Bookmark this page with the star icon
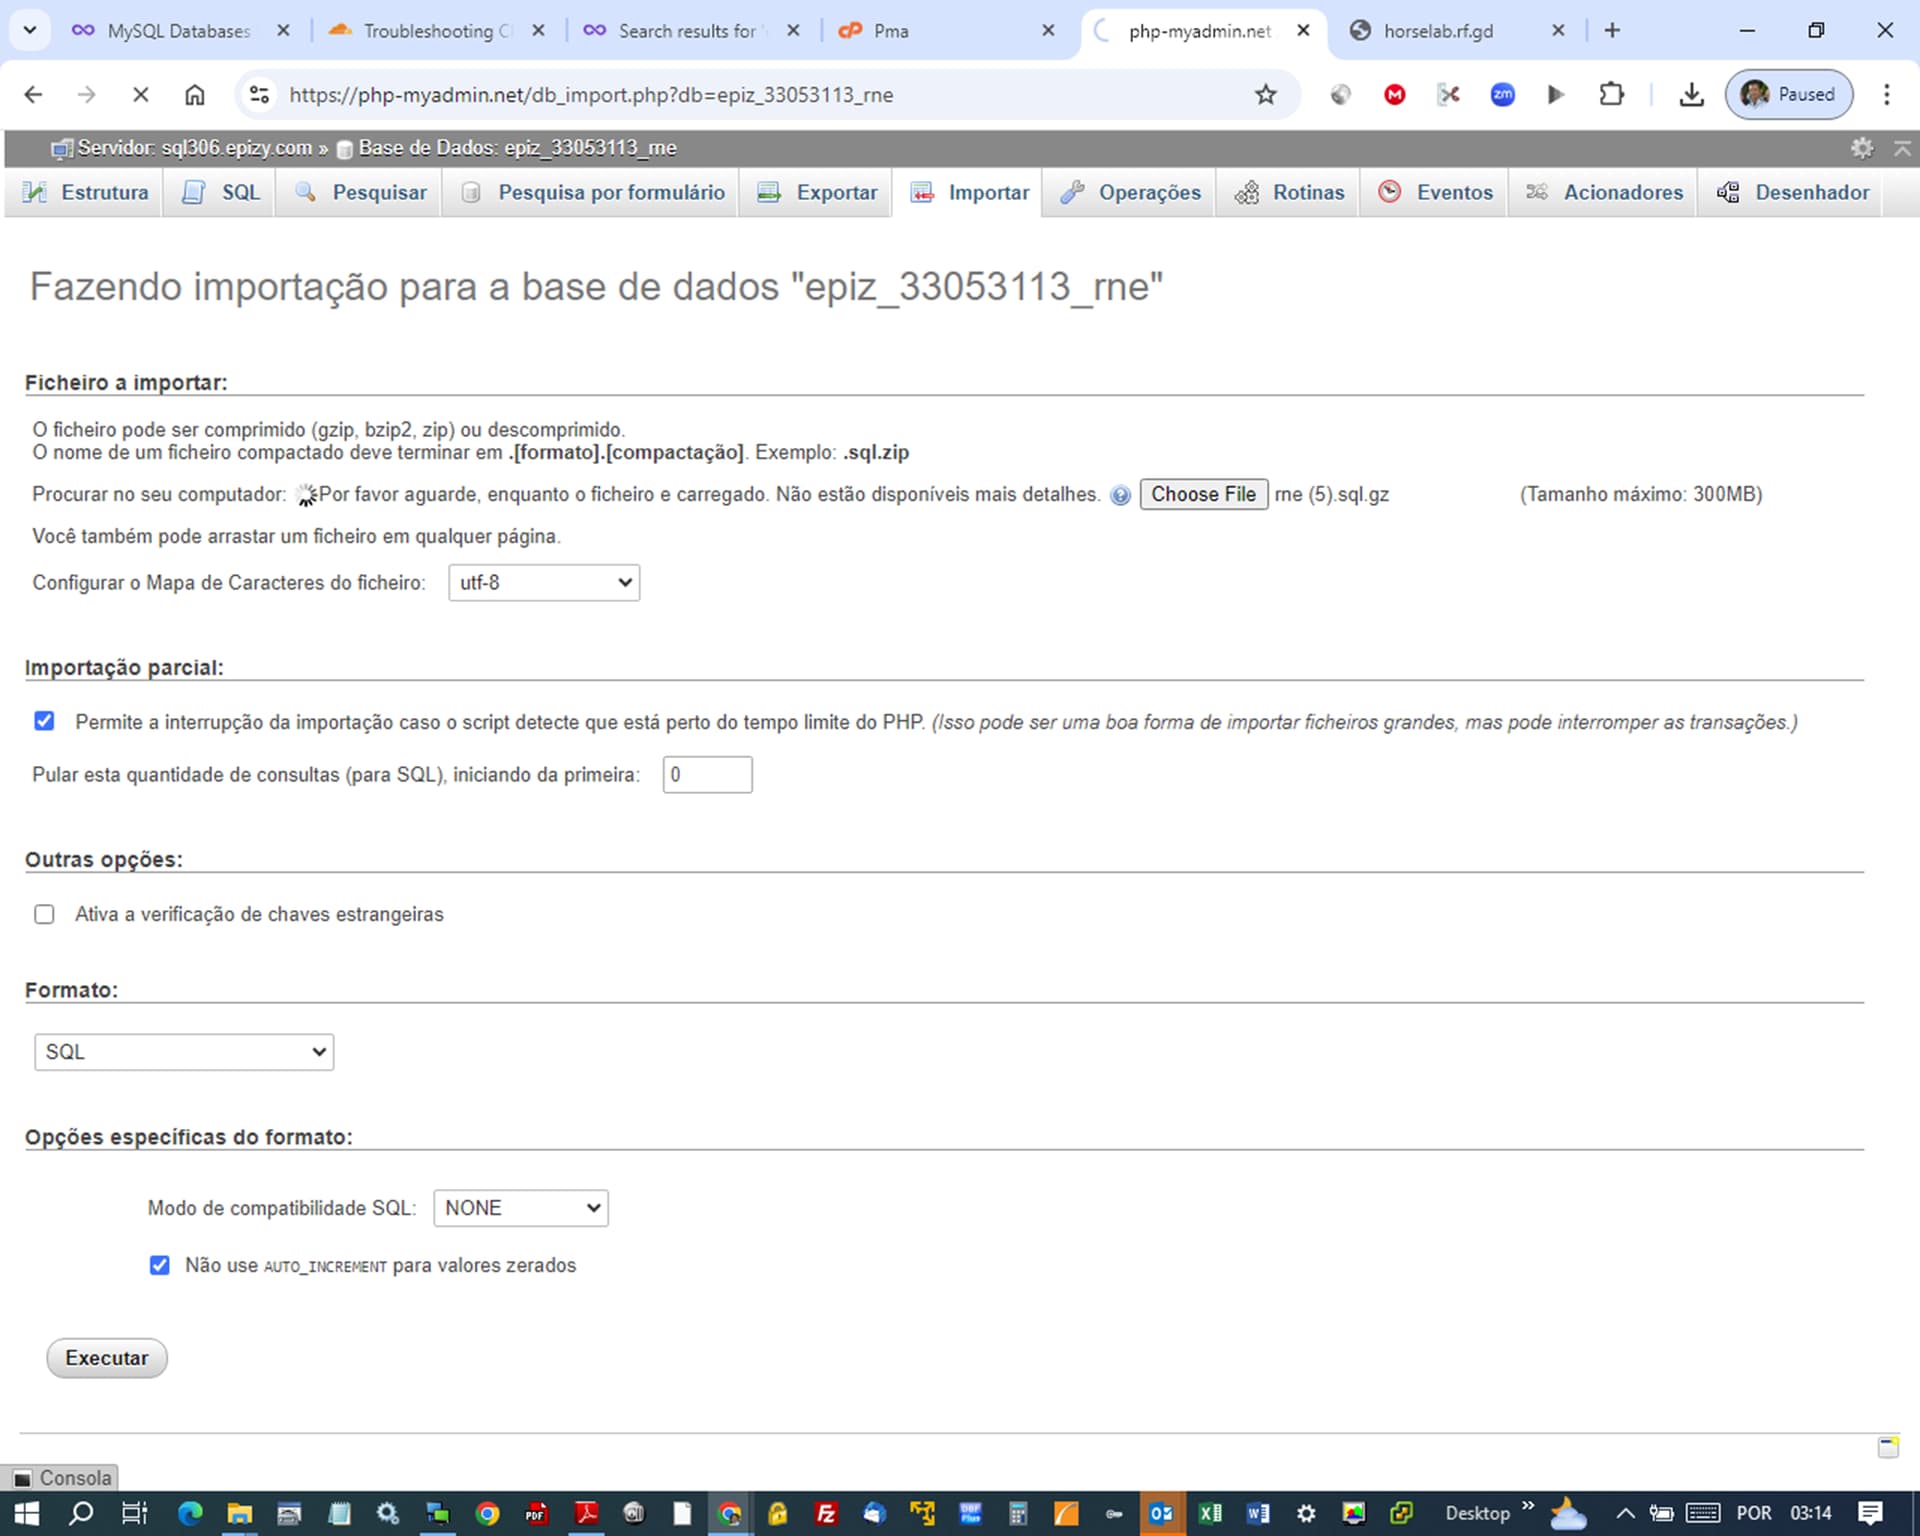 coord(1265,94)
